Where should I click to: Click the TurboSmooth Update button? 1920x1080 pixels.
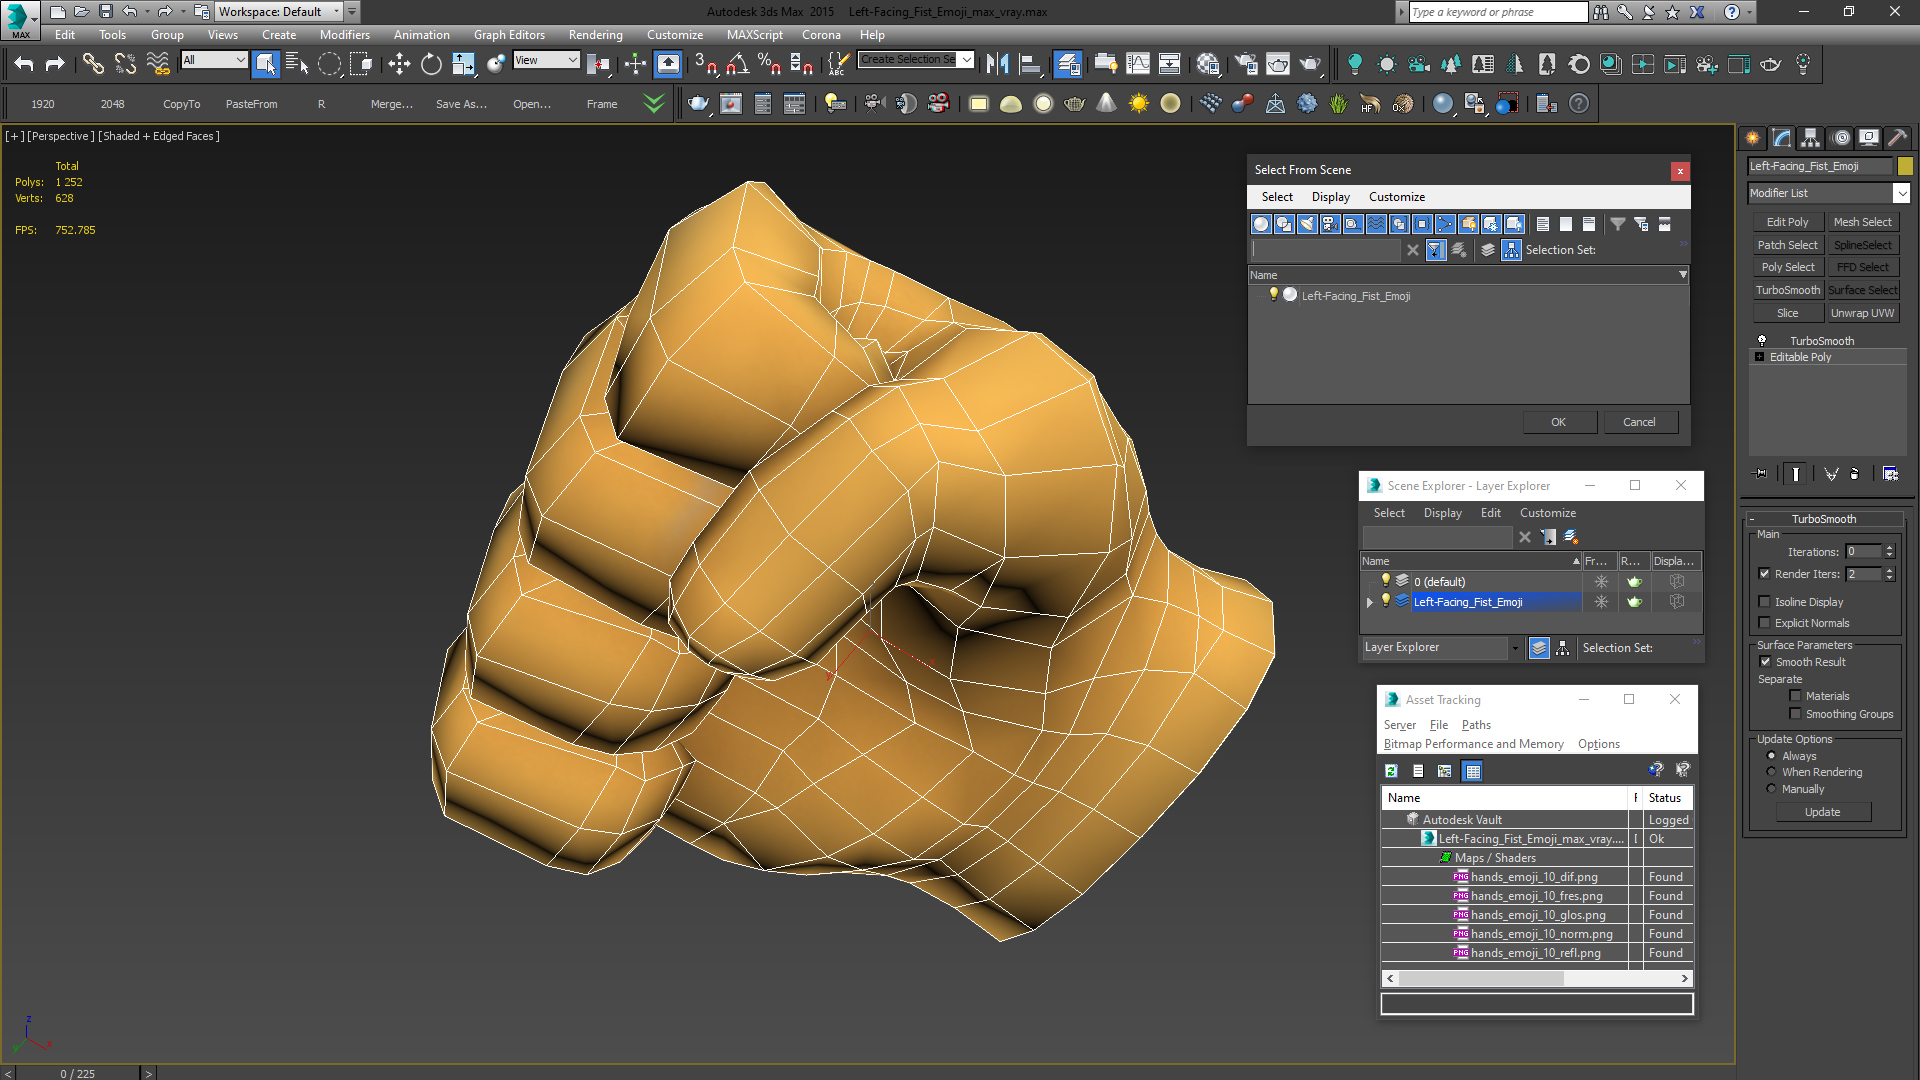pos(1822,812)
